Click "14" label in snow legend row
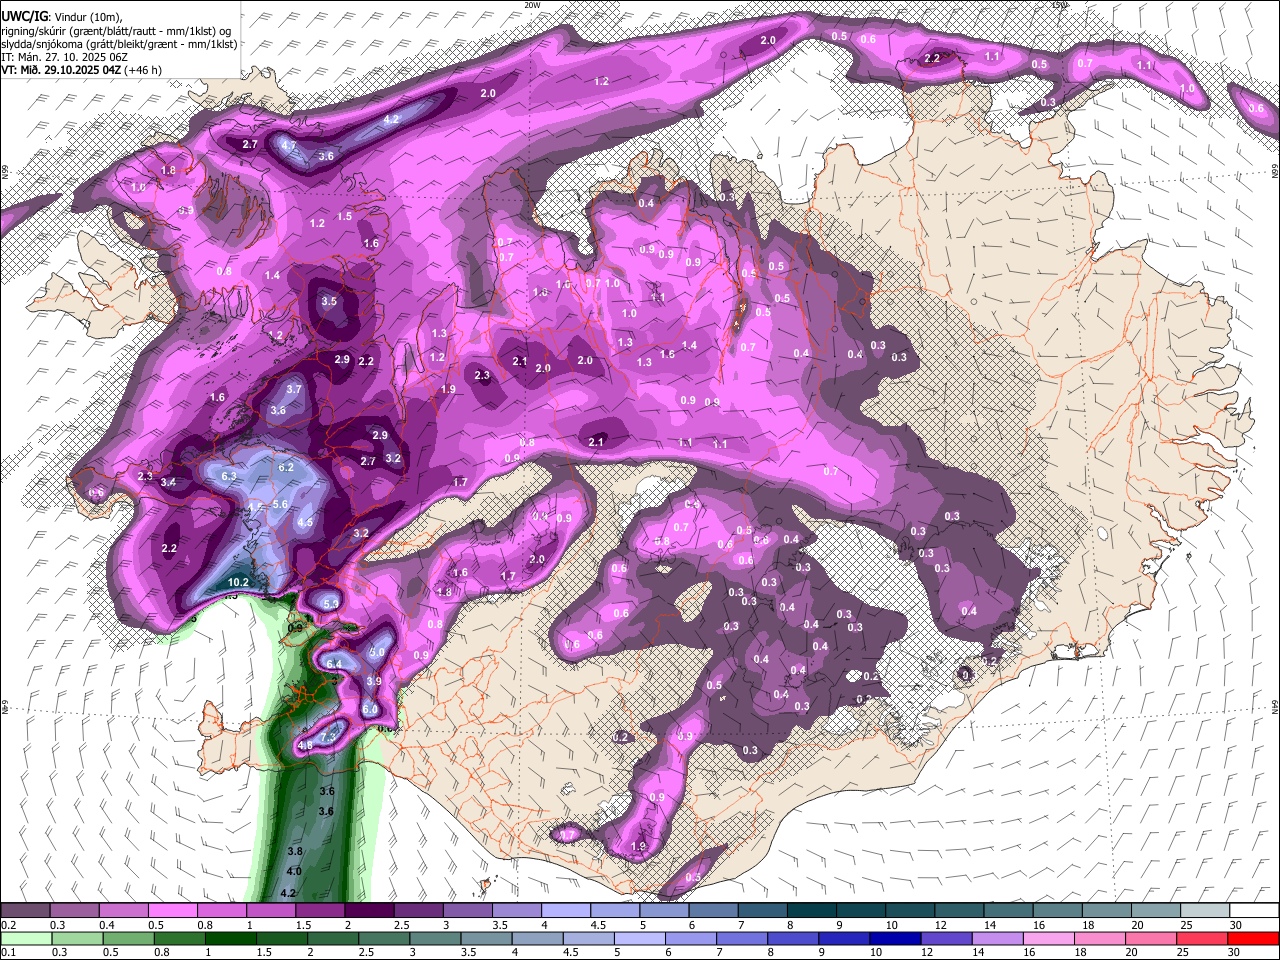This screenshot has height=960, width=1280. click(989, 925)
